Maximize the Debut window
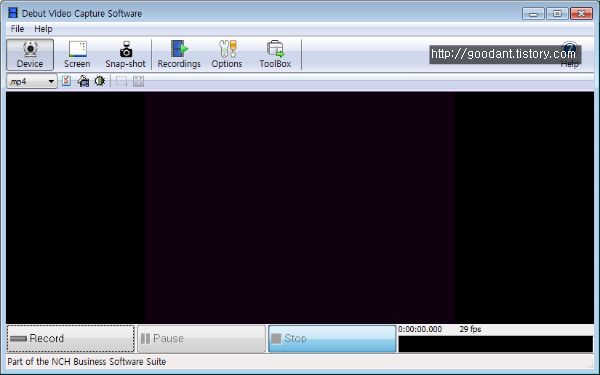 tap(557, 14)
